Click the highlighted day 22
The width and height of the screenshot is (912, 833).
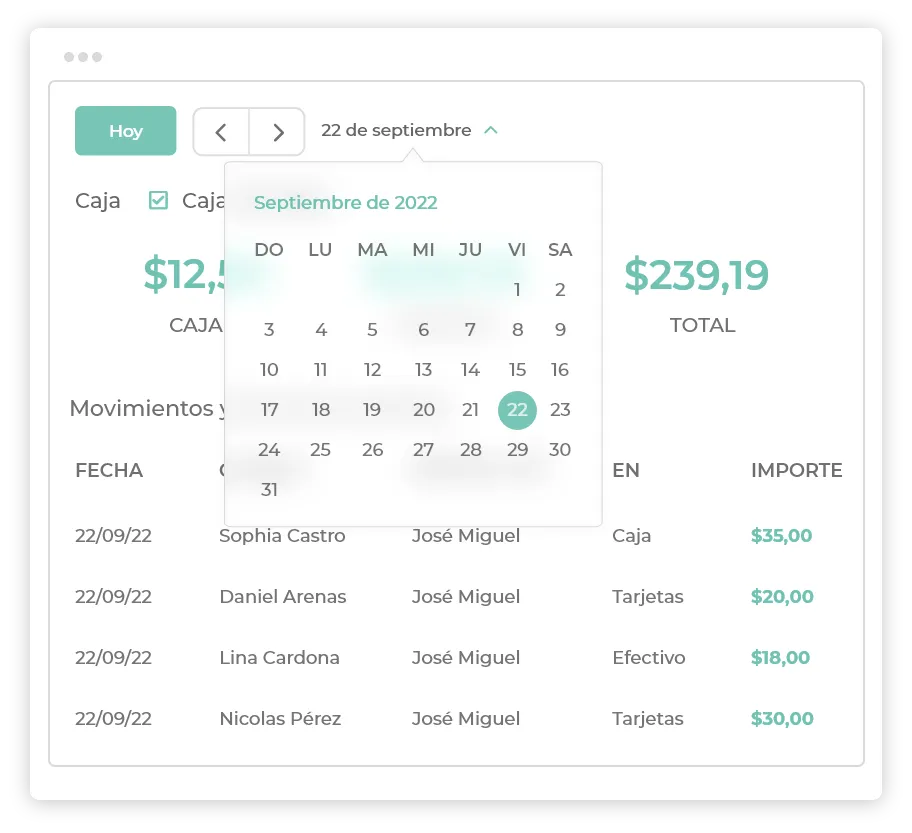coord(517,410)
